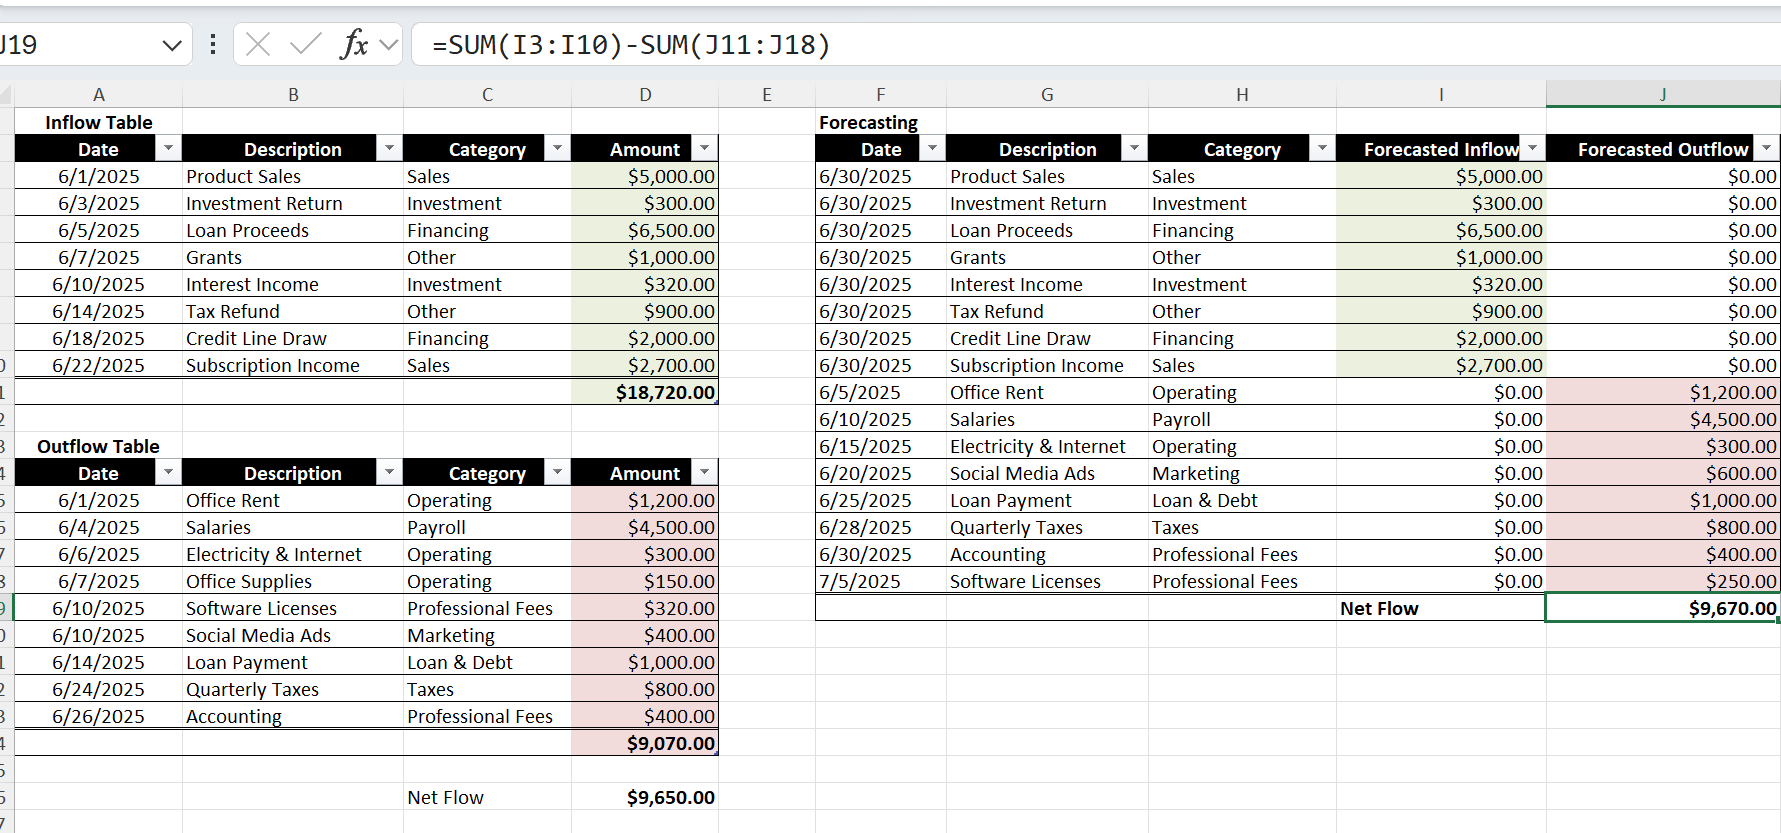This screenshot has height=833, width=1781.
Task: Select forecasted outflow $4,500.00 cell
Action: (x=1663, y=419)
